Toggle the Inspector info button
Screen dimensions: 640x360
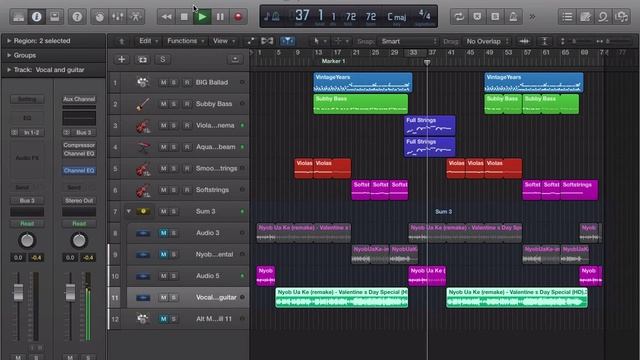click(x=37, y=17)
